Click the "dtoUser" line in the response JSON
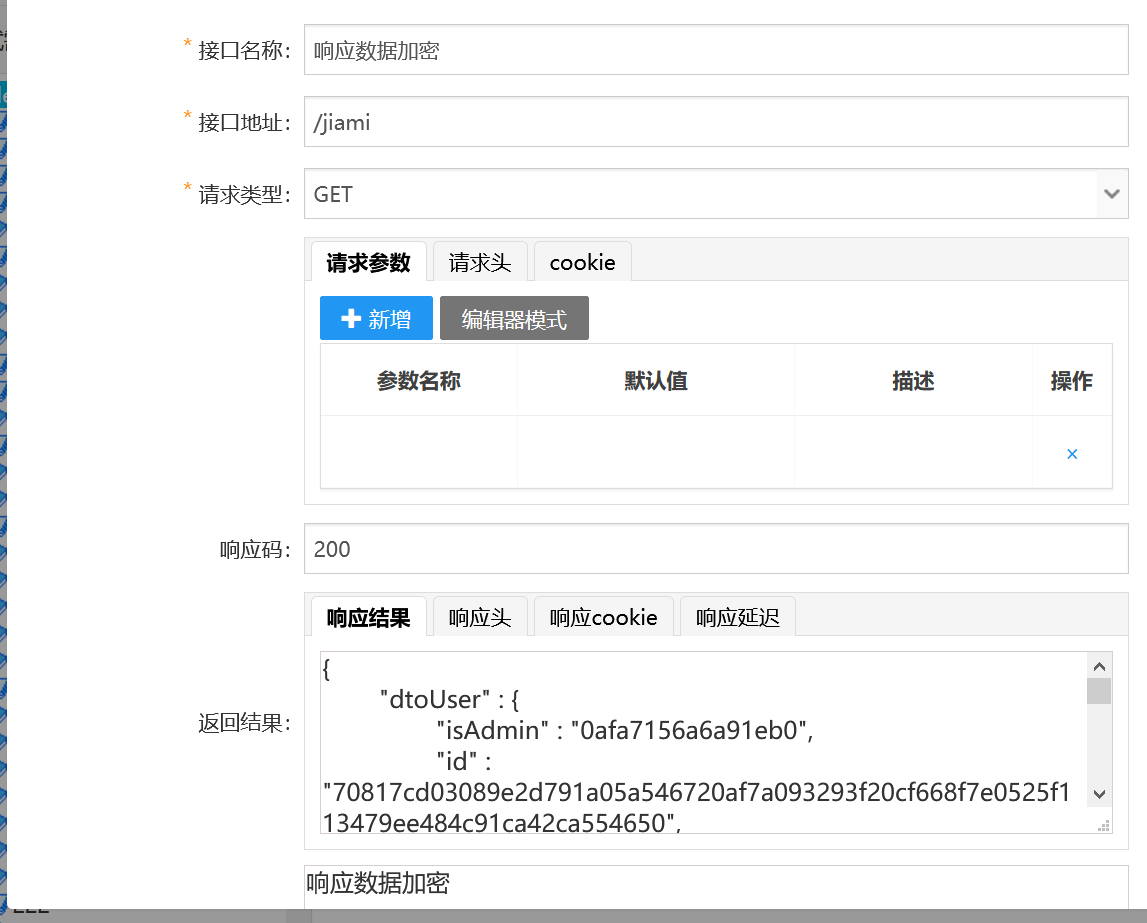Viewport: 1147px width, 923px height. click(449, 699)
